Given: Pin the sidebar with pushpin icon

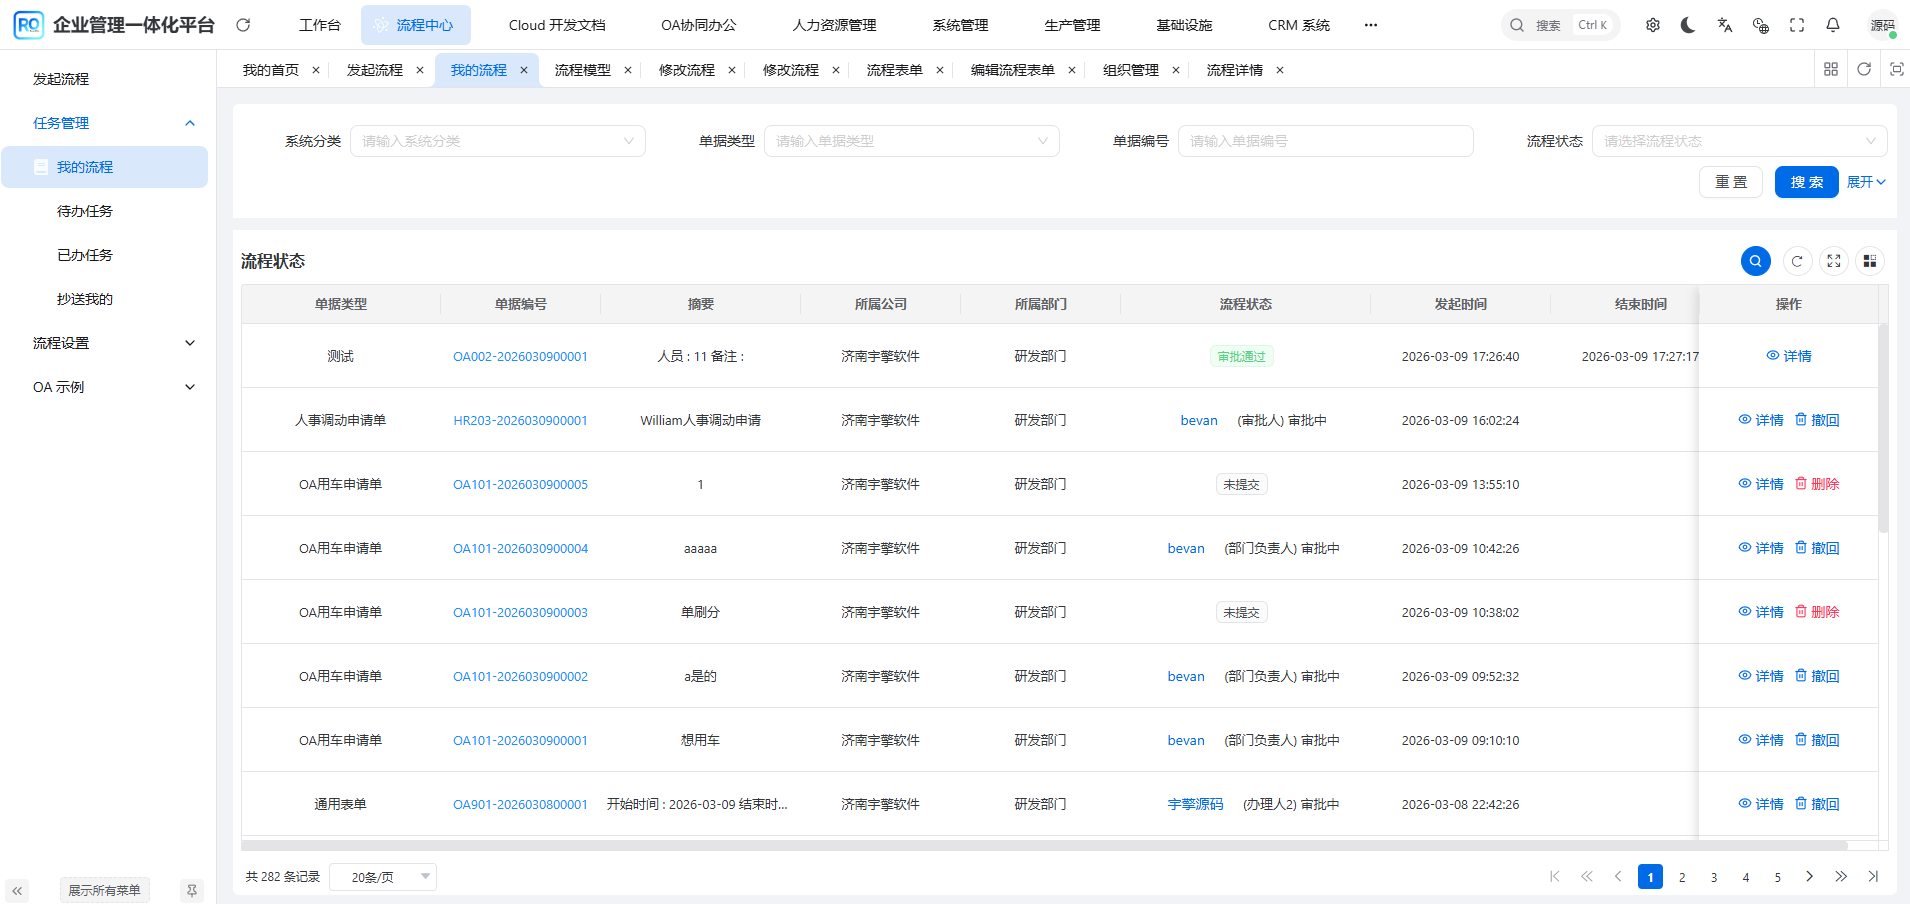Looking at the screenshot, I should (192, 890).
